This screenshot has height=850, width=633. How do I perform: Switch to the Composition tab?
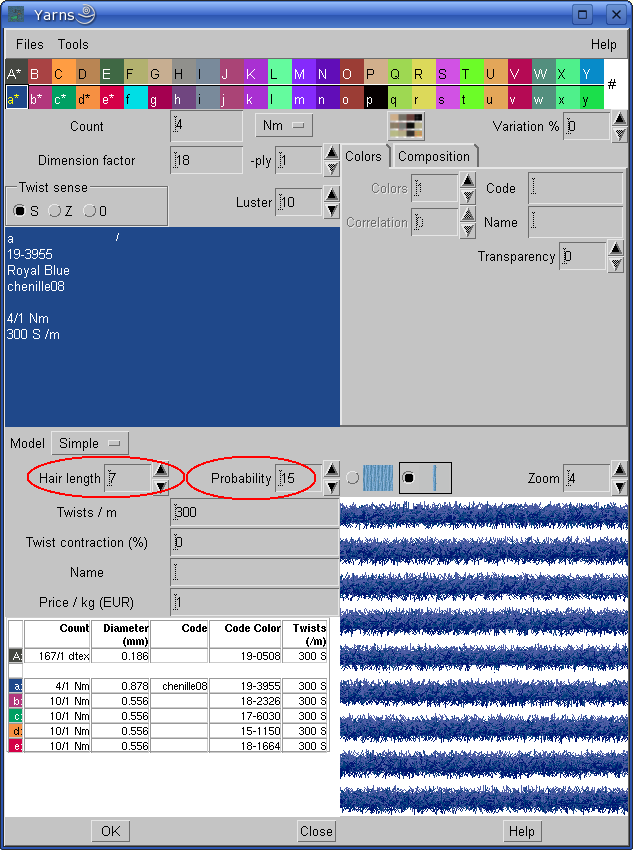pyautogui.click(x=434, y=156)
